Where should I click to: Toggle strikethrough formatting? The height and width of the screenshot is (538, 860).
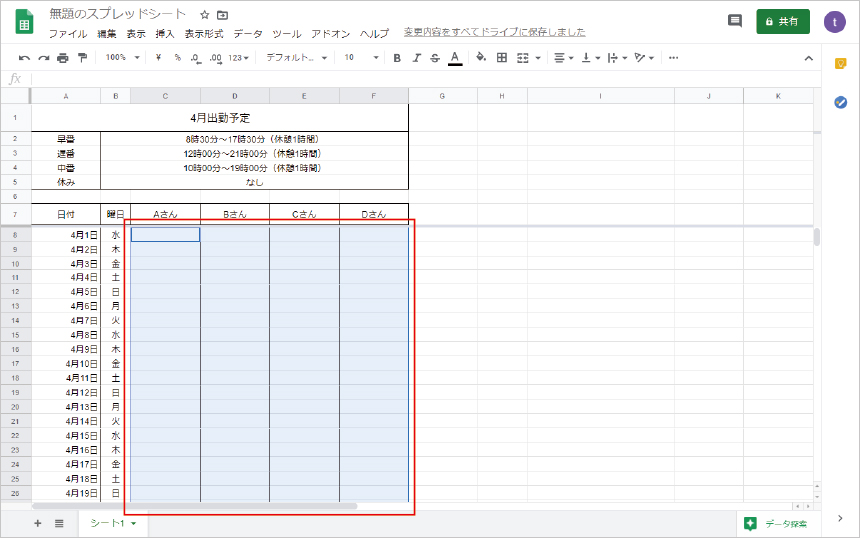(435, 58)
